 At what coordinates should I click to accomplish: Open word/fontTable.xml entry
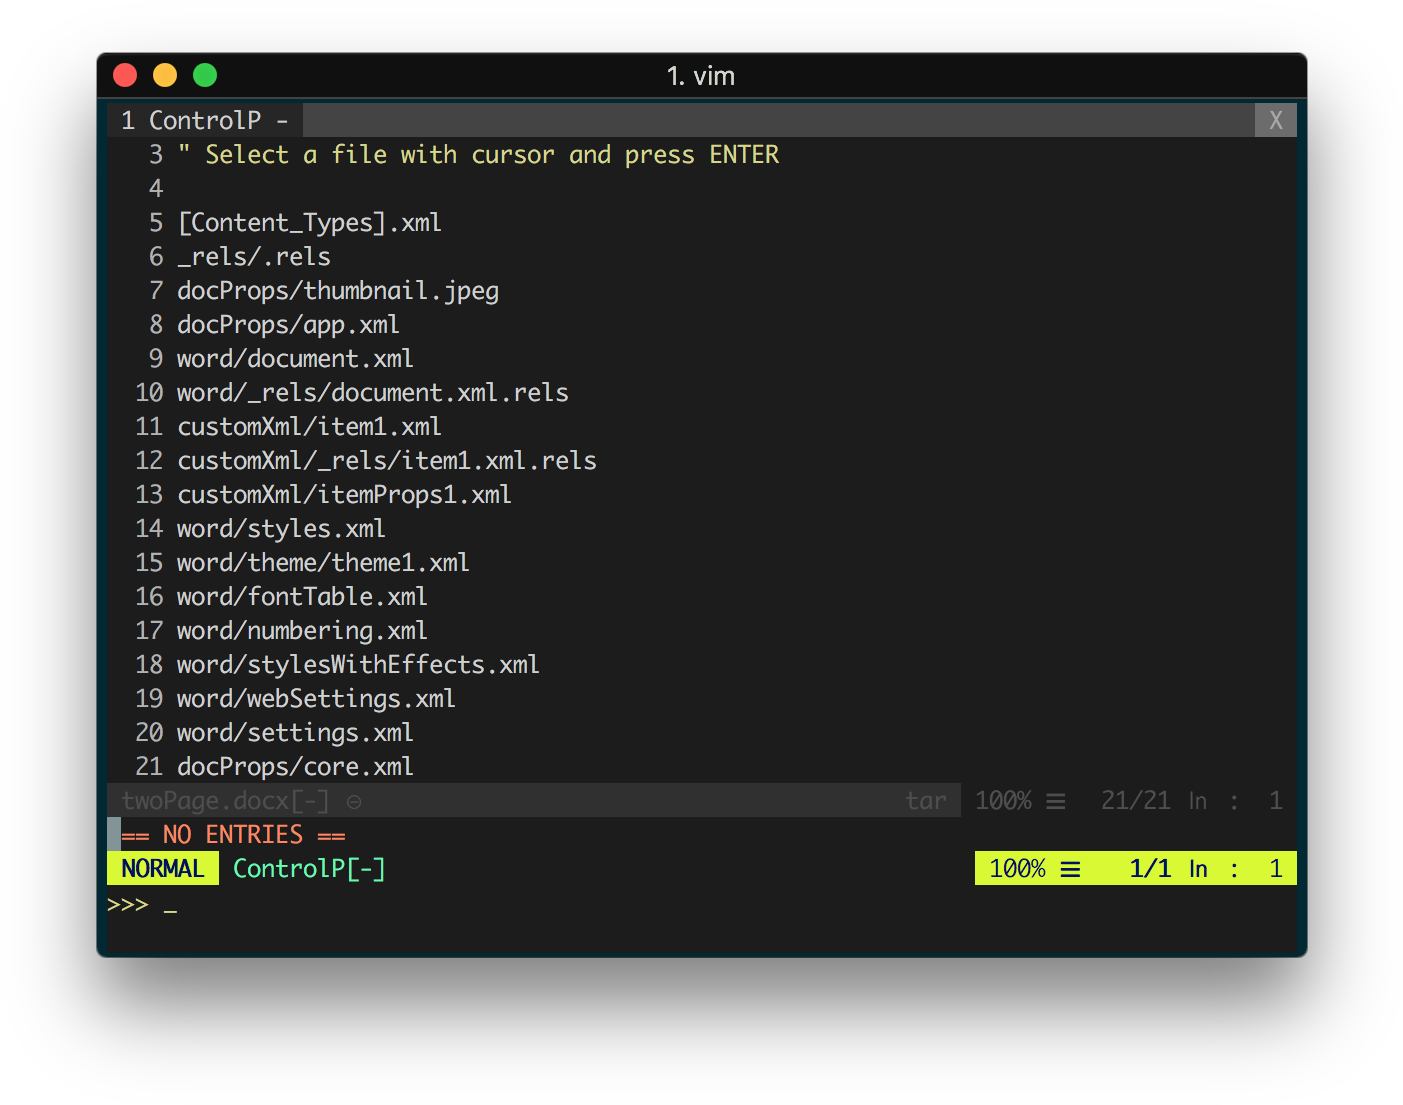point(302,597)
